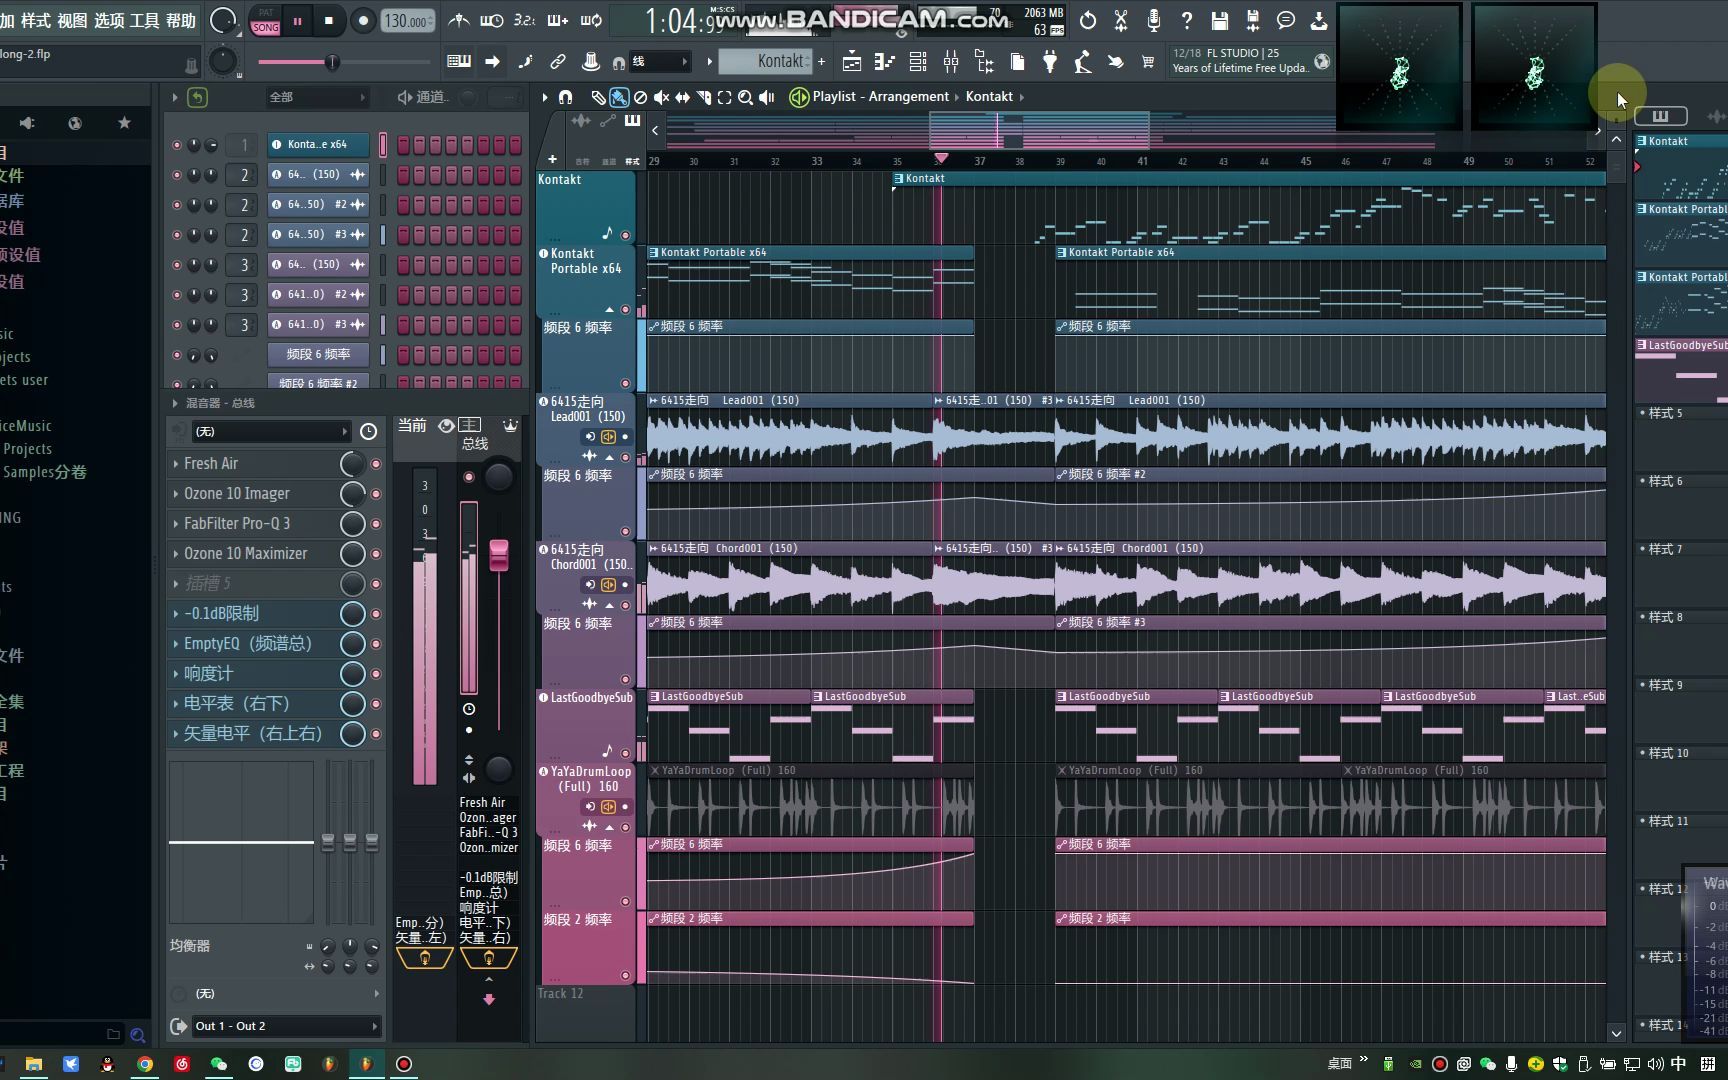The height and width of the screenshot is (1080, 1728).
Task: Arm the record button
Action: point(363,21)
